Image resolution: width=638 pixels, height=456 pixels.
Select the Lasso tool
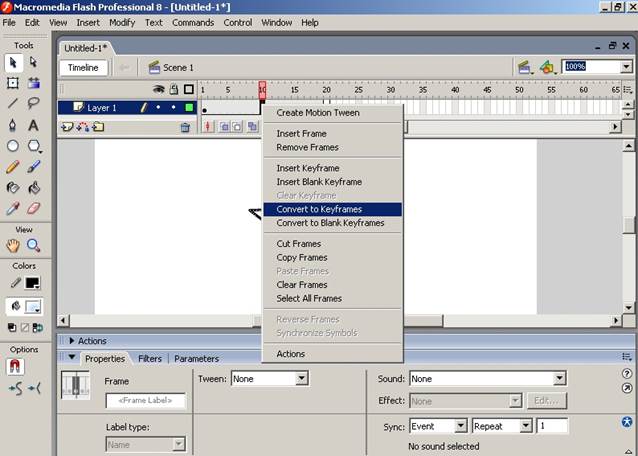pos(33,103)
